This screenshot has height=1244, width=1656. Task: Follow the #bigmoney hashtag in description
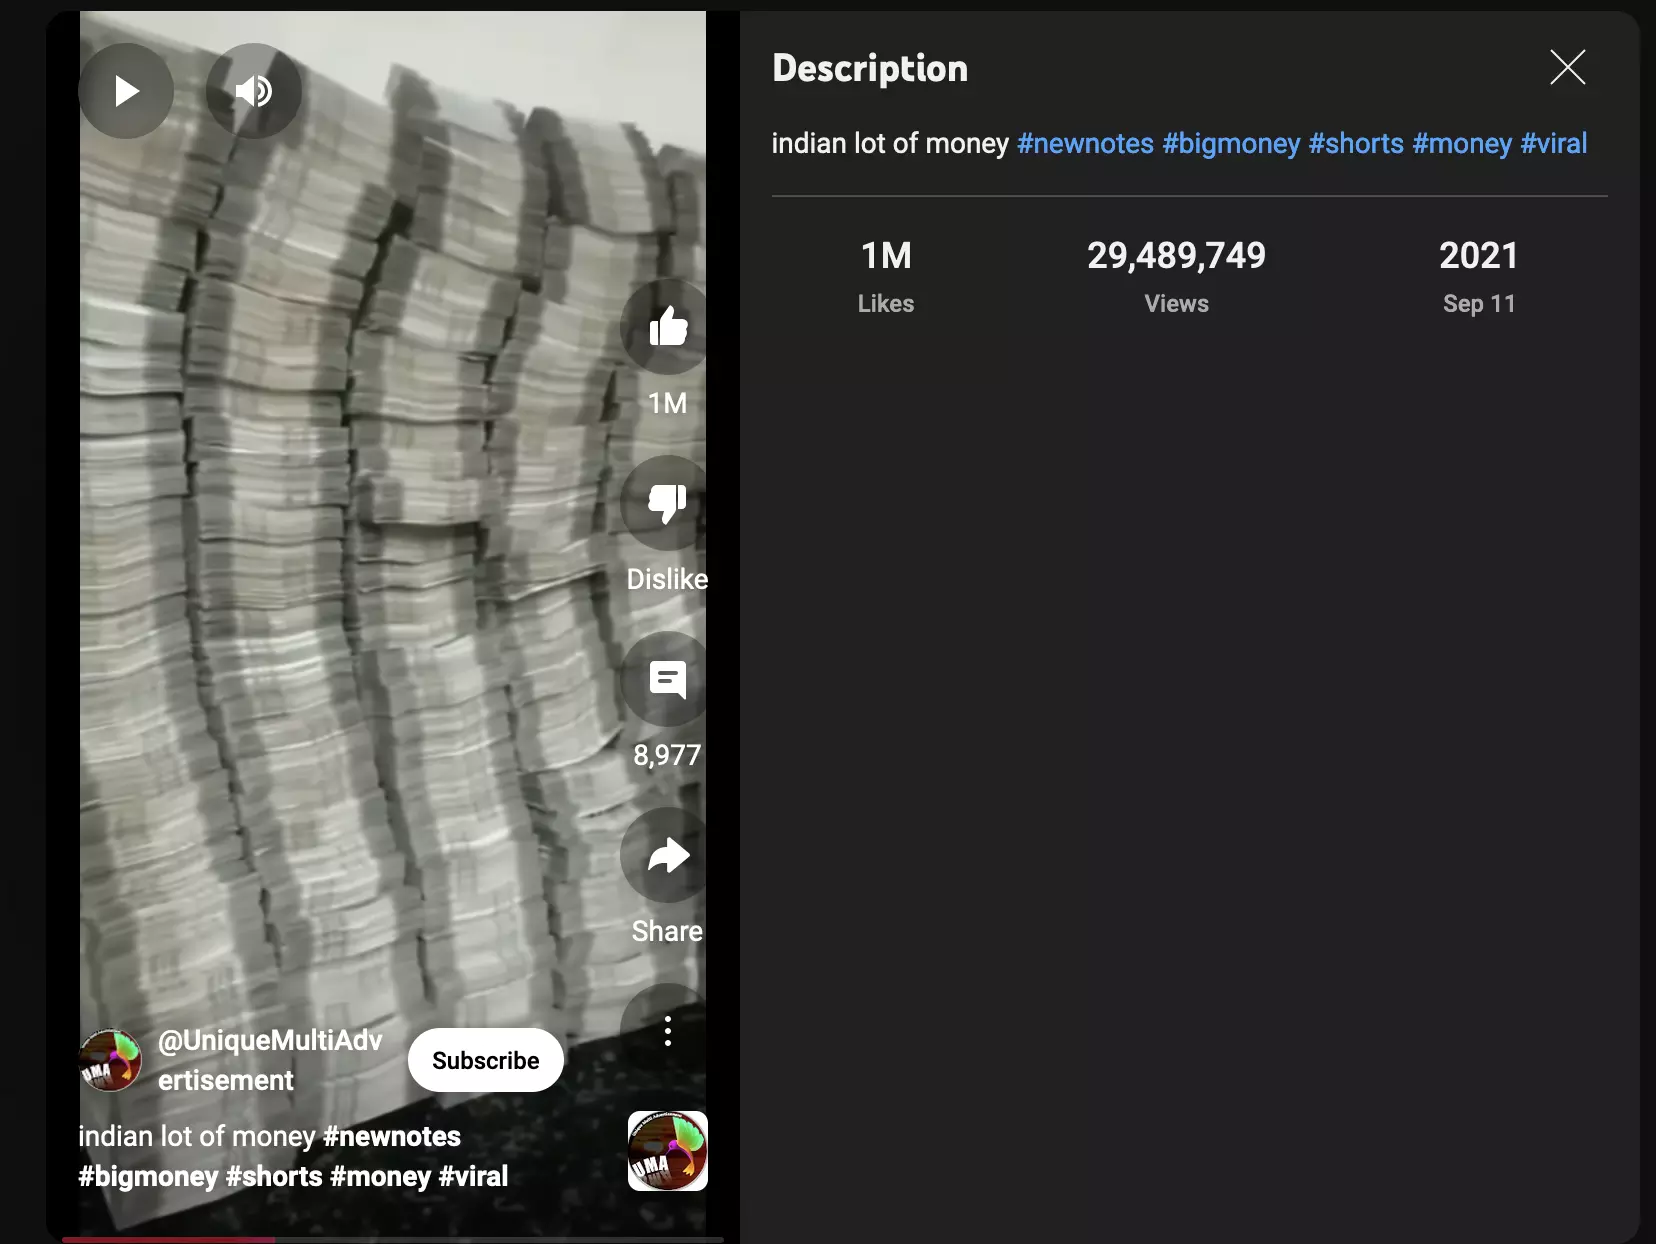[x=1231, y=143]
